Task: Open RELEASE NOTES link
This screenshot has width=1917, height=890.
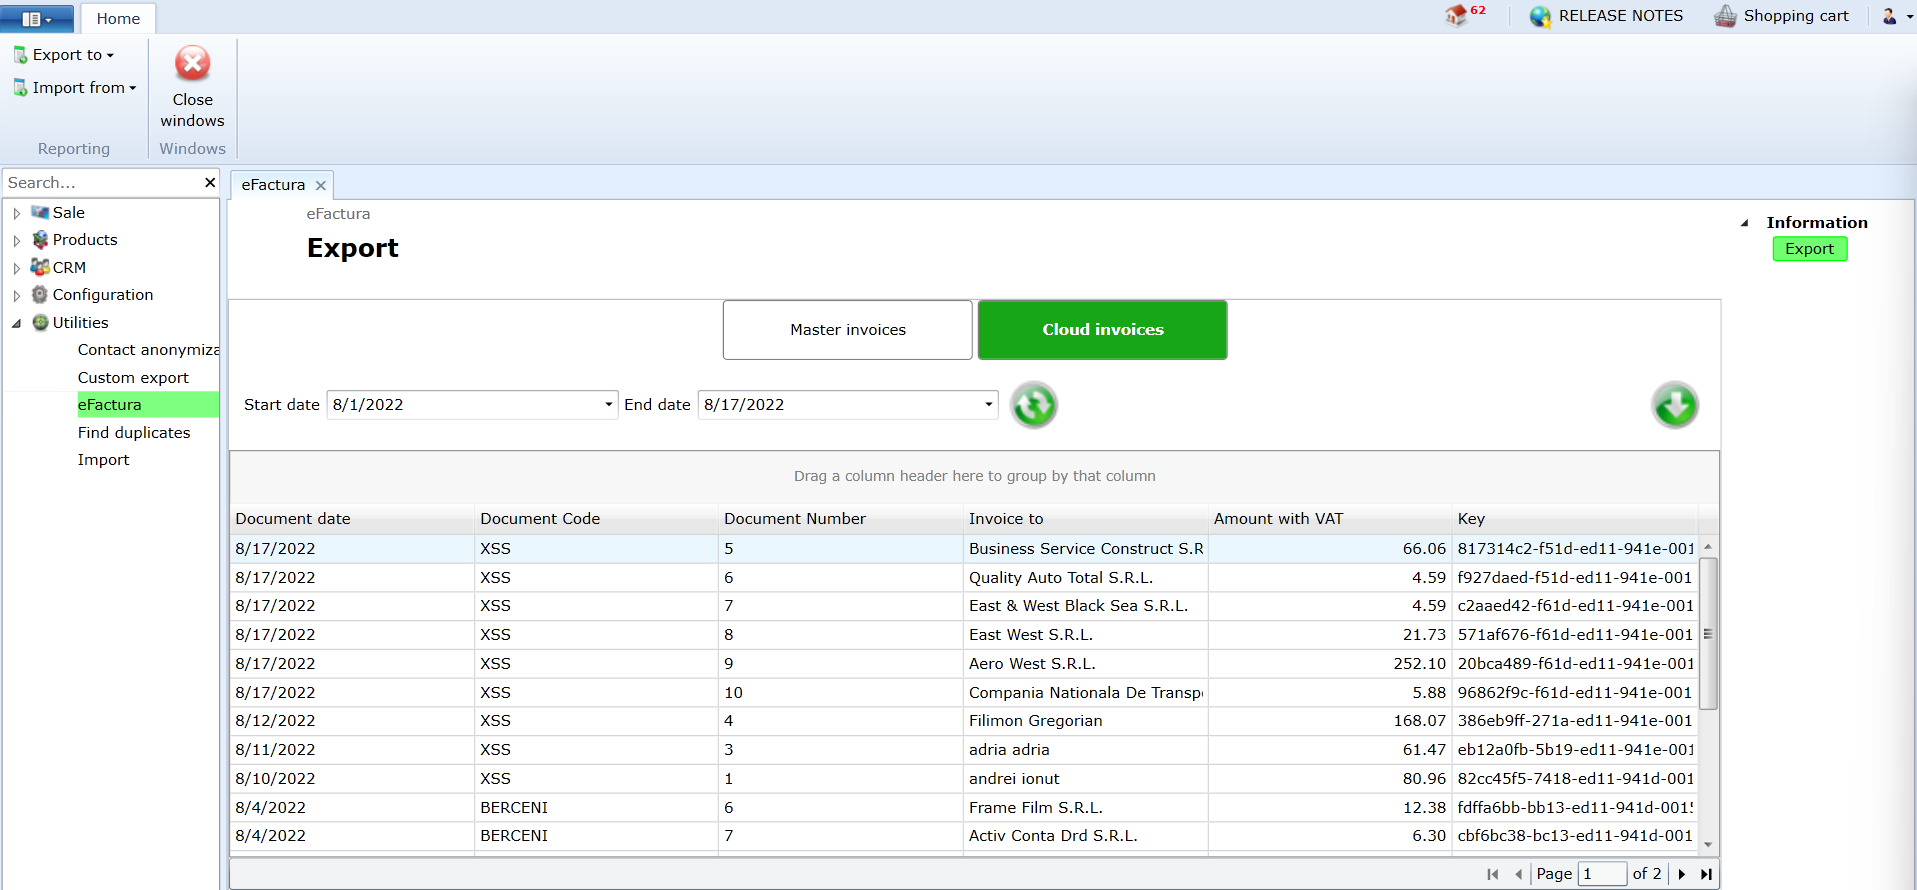Action: pos(1606,16)
